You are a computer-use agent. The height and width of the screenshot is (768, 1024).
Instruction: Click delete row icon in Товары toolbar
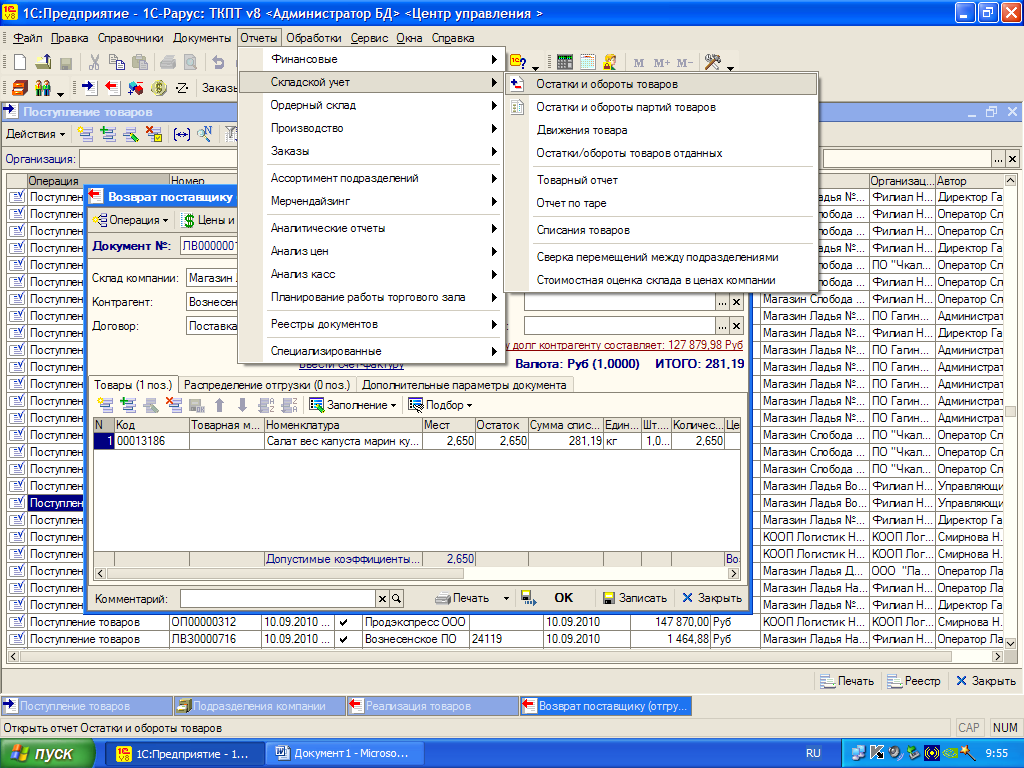click(x=174, y=405)
